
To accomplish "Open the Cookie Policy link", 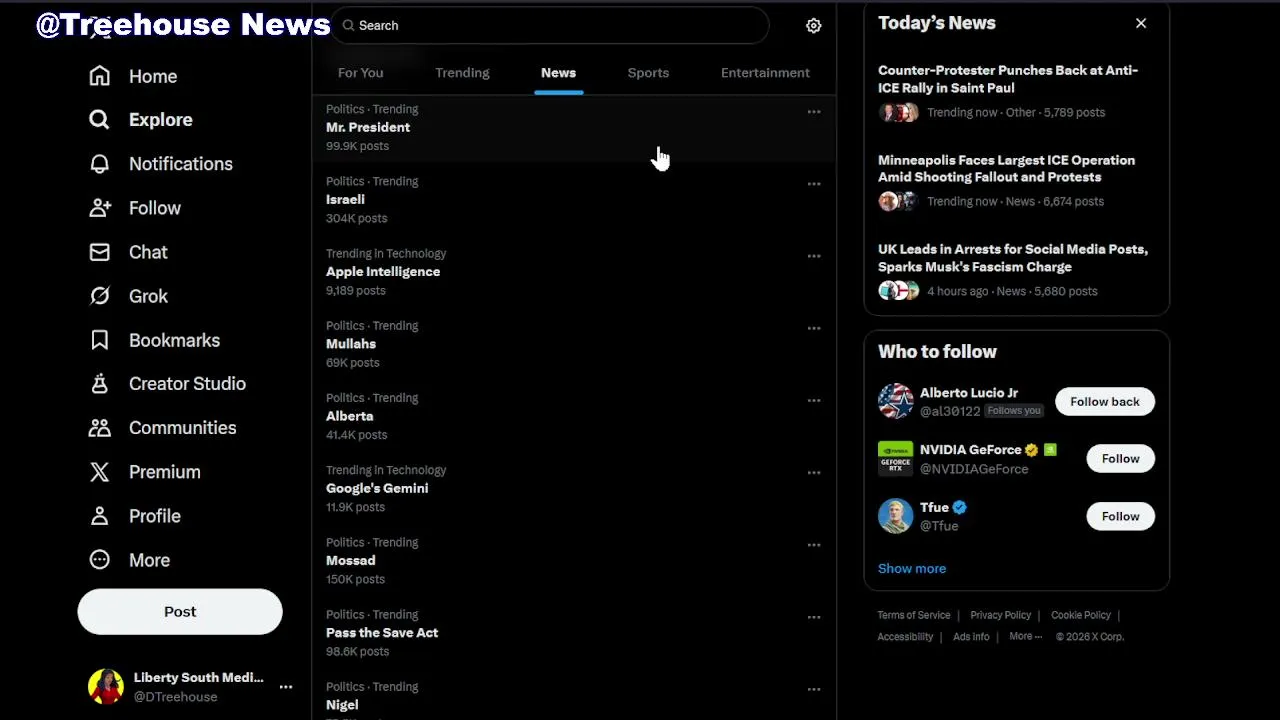I will pyautogui.click(x=1081, y=616).
